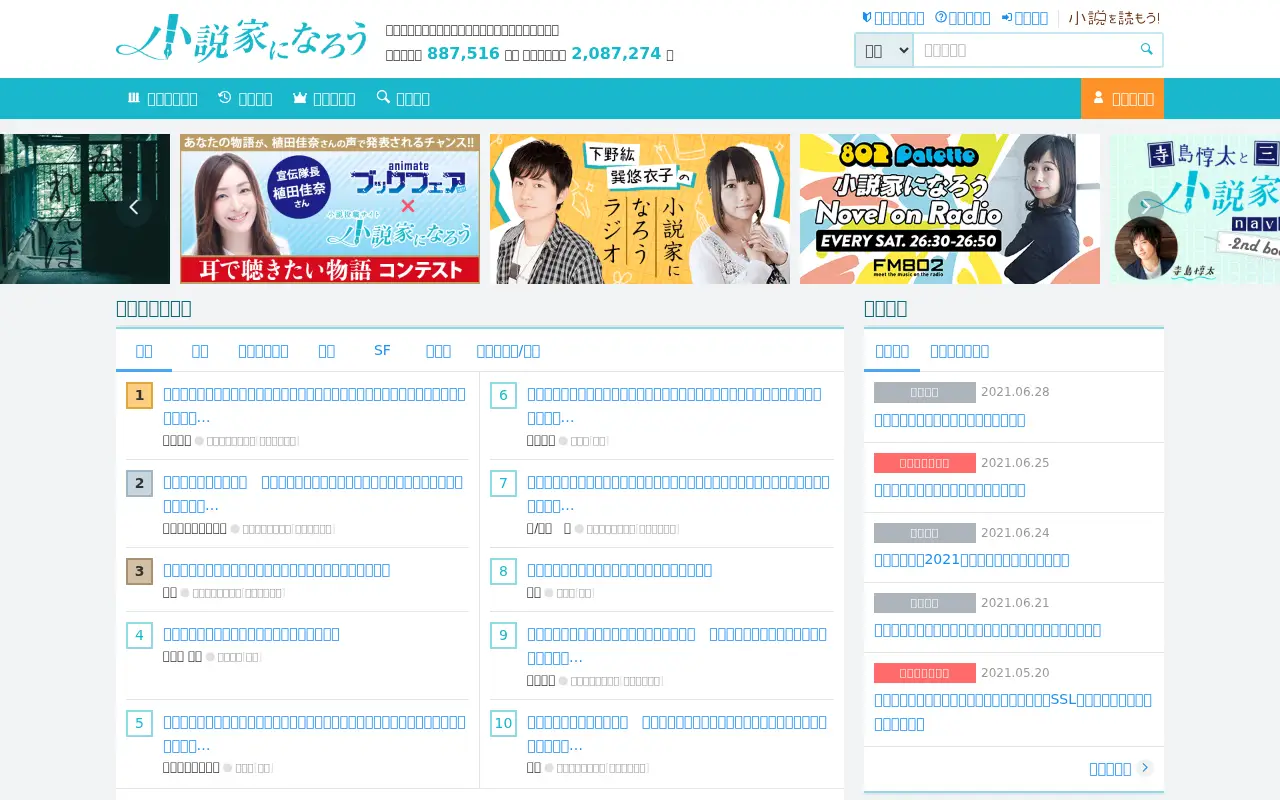Open the animate ブックフェア contest banner
The image size is (1280, 800).
tap(330, 209)
